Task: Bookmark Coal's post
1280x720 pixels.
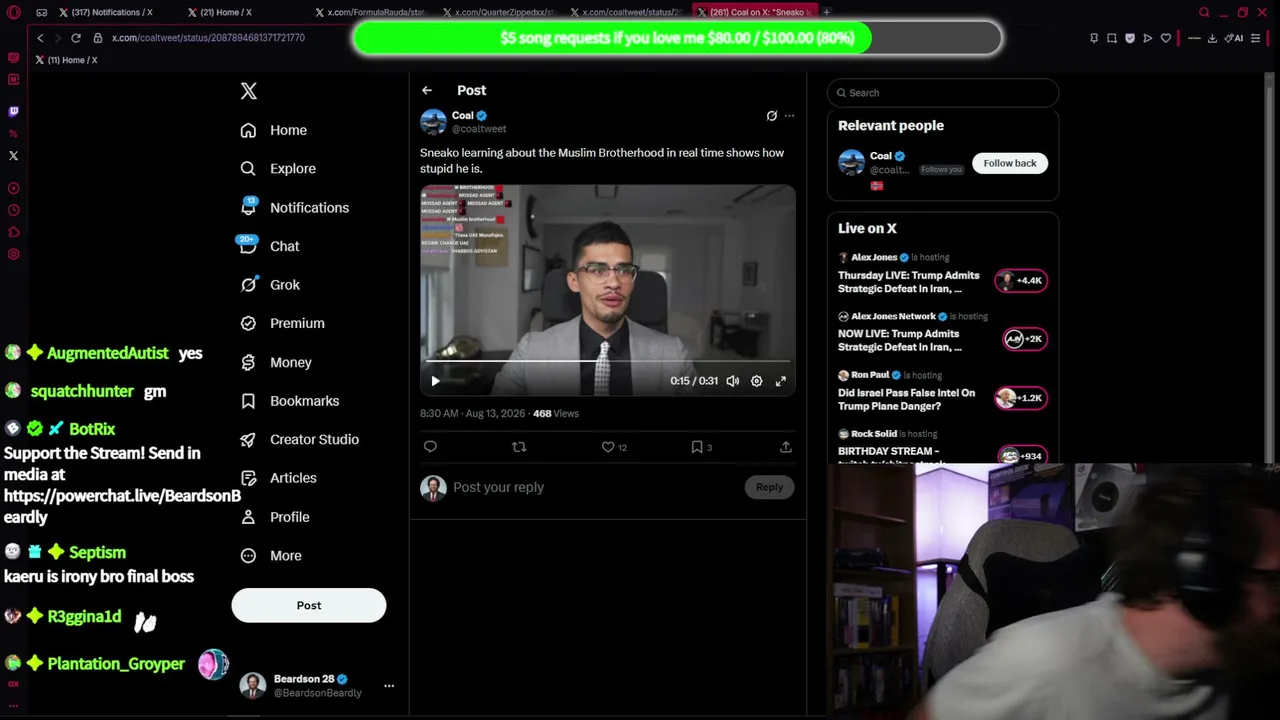Action: pyautogui.click(x=697, y=447)
